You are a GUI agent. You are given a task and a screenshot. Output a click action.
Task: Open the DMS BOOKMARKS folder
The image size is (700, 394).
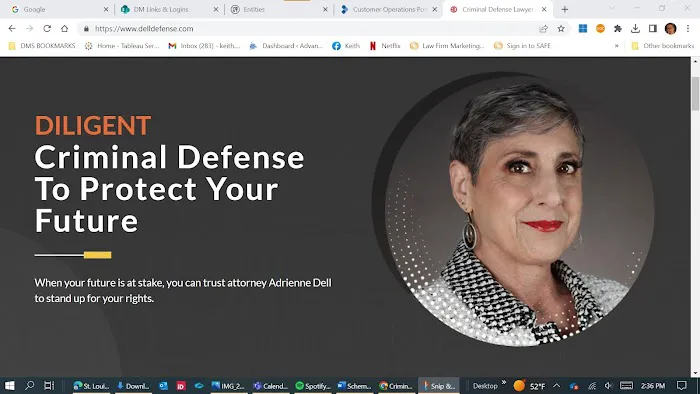[x=42, y=46]
